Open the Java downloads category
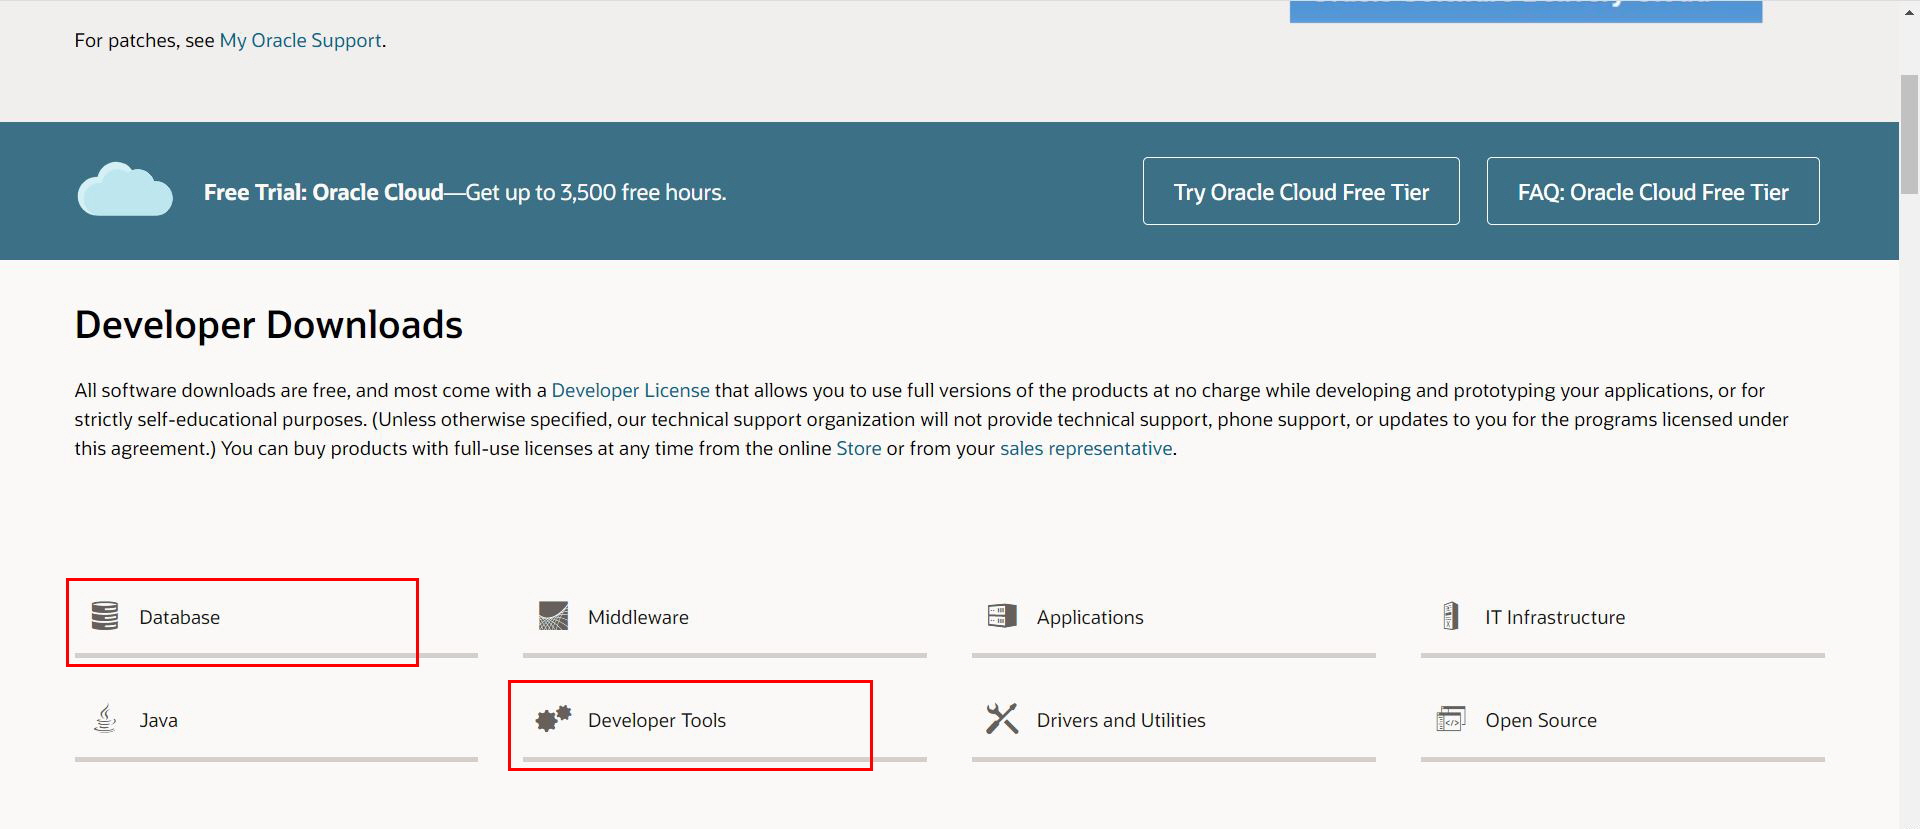 (x=276, y=720)
